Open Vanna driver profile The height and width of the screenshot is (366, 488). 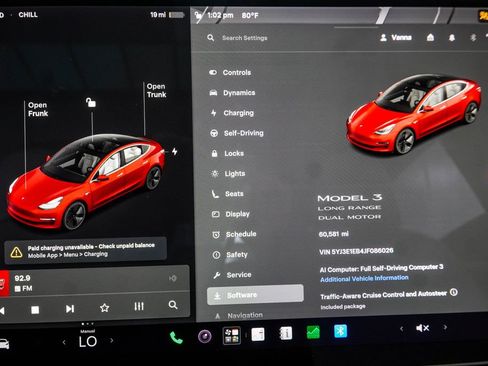click(x=396, y=38)
